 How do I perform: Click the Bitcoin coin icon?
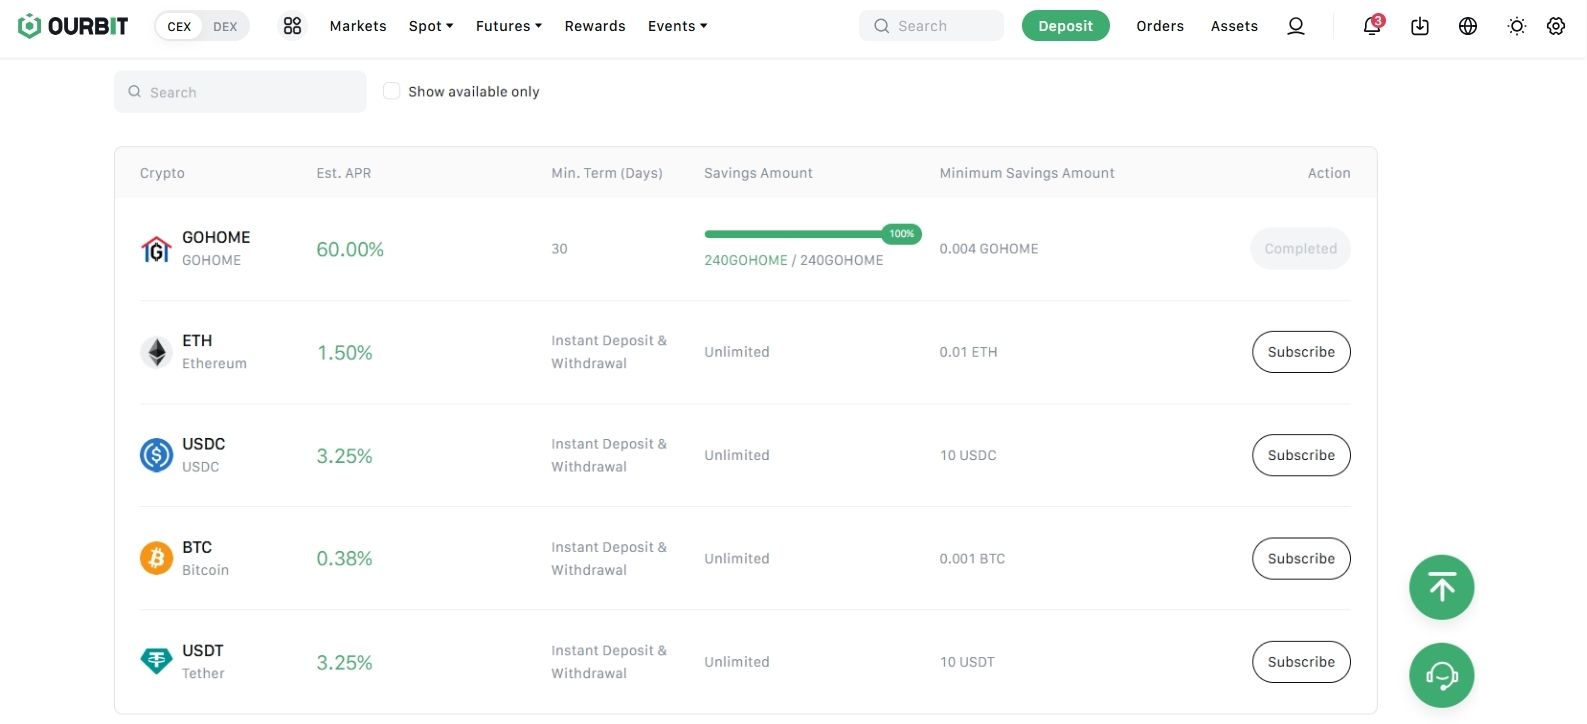click(x=156, y=558)
